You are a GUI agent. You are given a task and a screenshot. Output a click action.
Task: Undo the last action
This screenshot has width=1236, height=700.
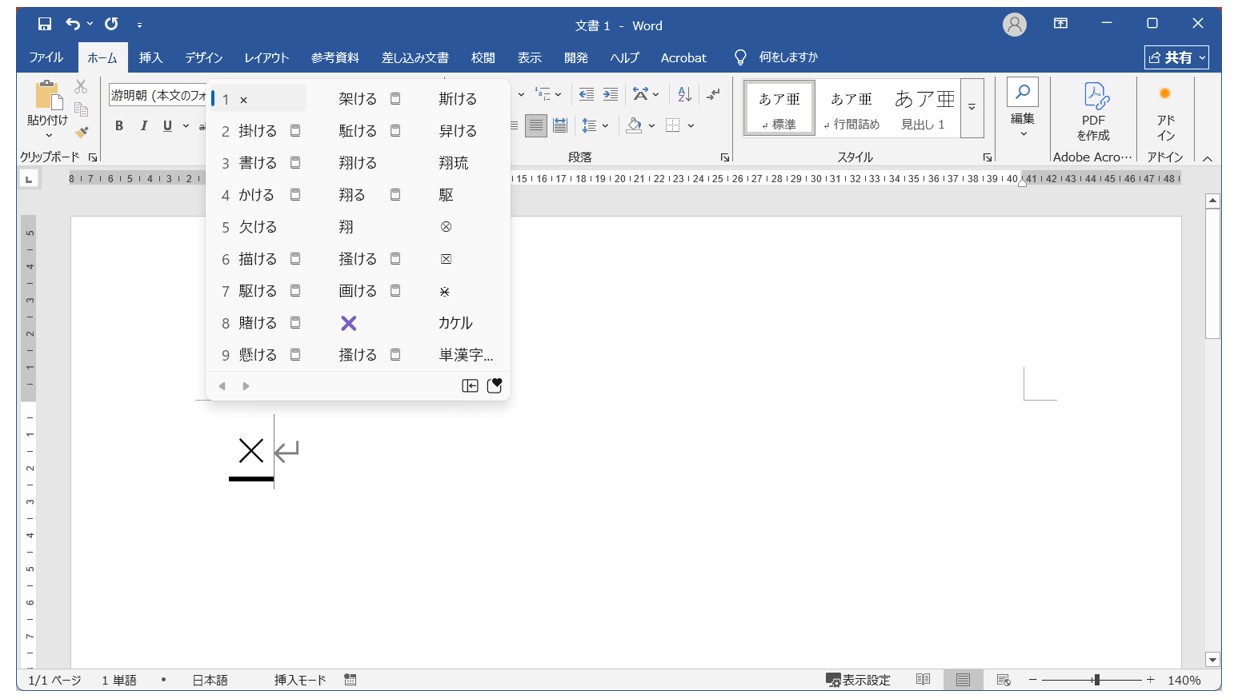(x=73, y=24)
